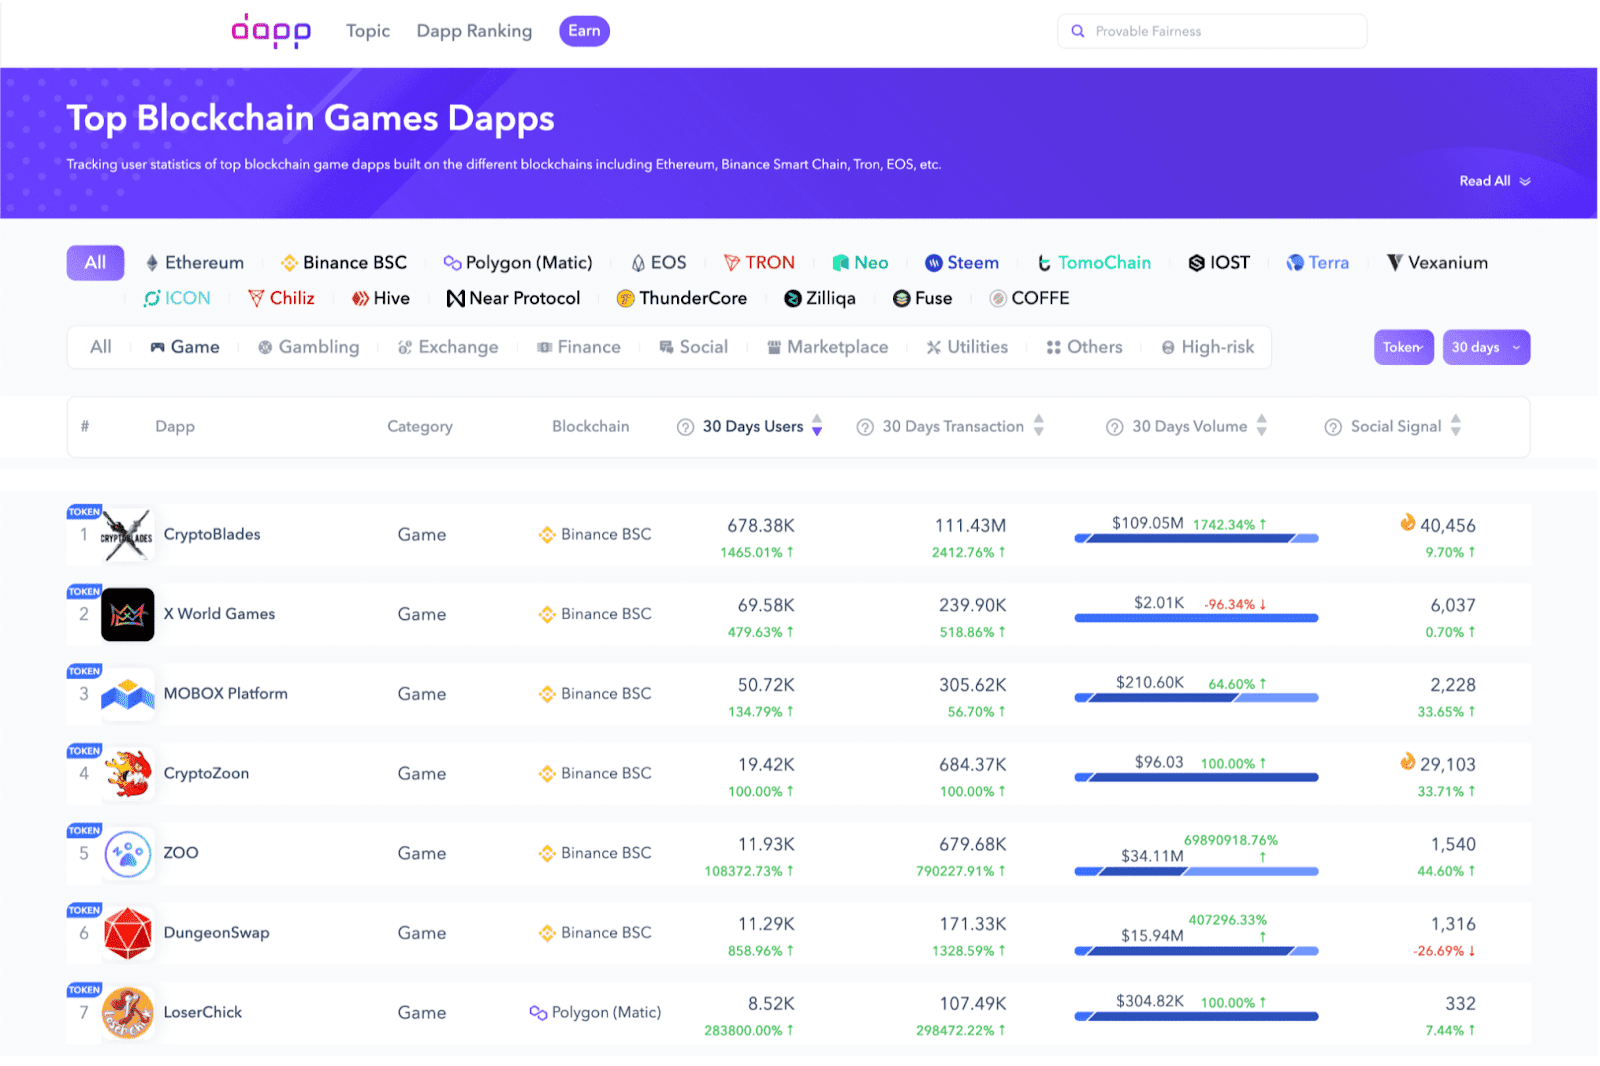Image resolution: width=1600 pixels, height=1066 pixels.
Task: Filter by Fuse blockchain
Action: point(922,299)
